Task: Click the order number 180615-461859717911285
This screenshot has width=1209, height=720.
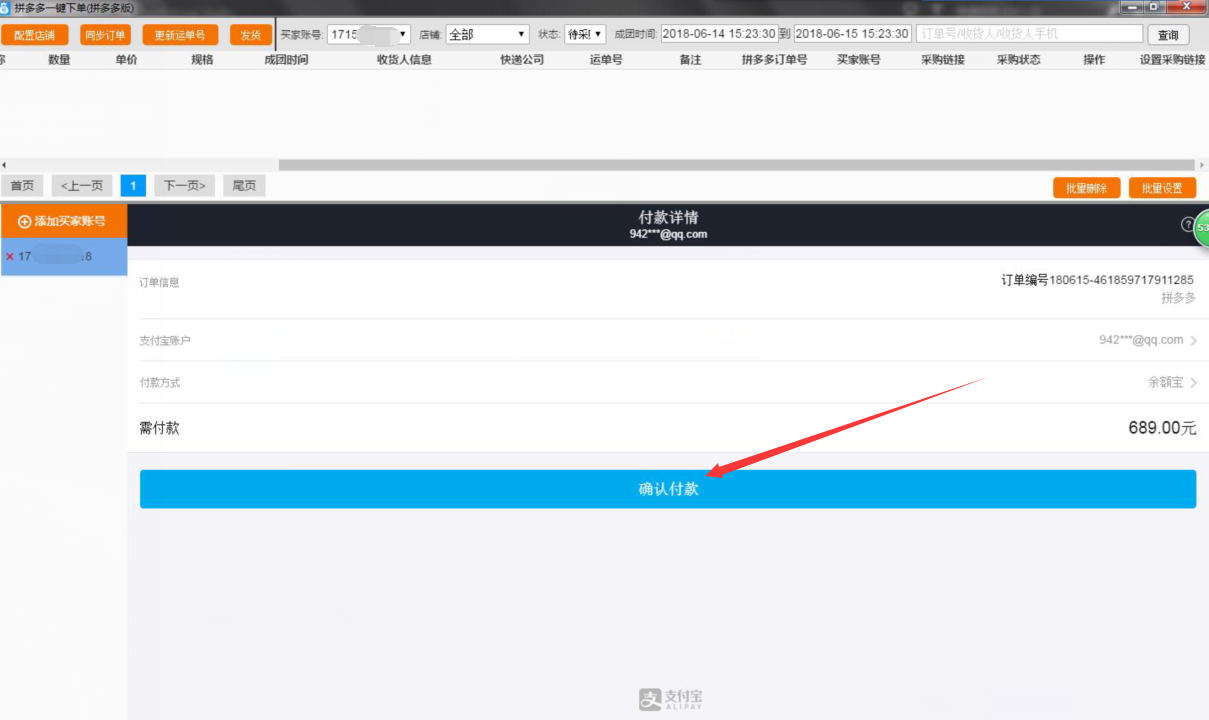Action: pyautogui.click(x=1121, y=280)
